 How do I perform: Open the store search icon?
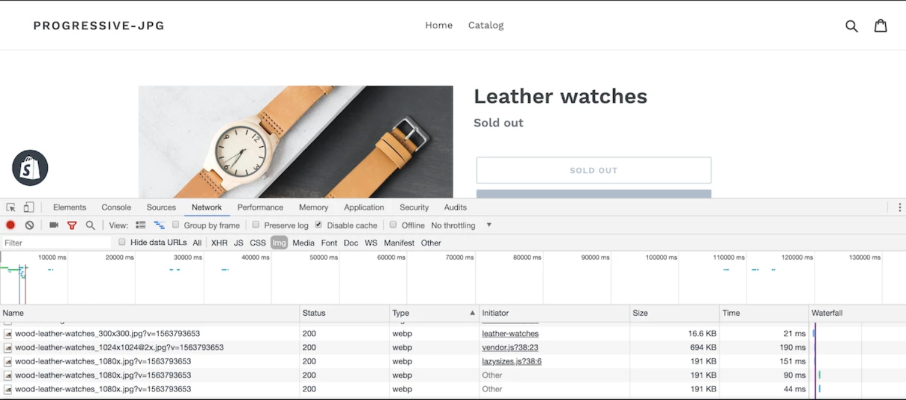coord(851,26)
